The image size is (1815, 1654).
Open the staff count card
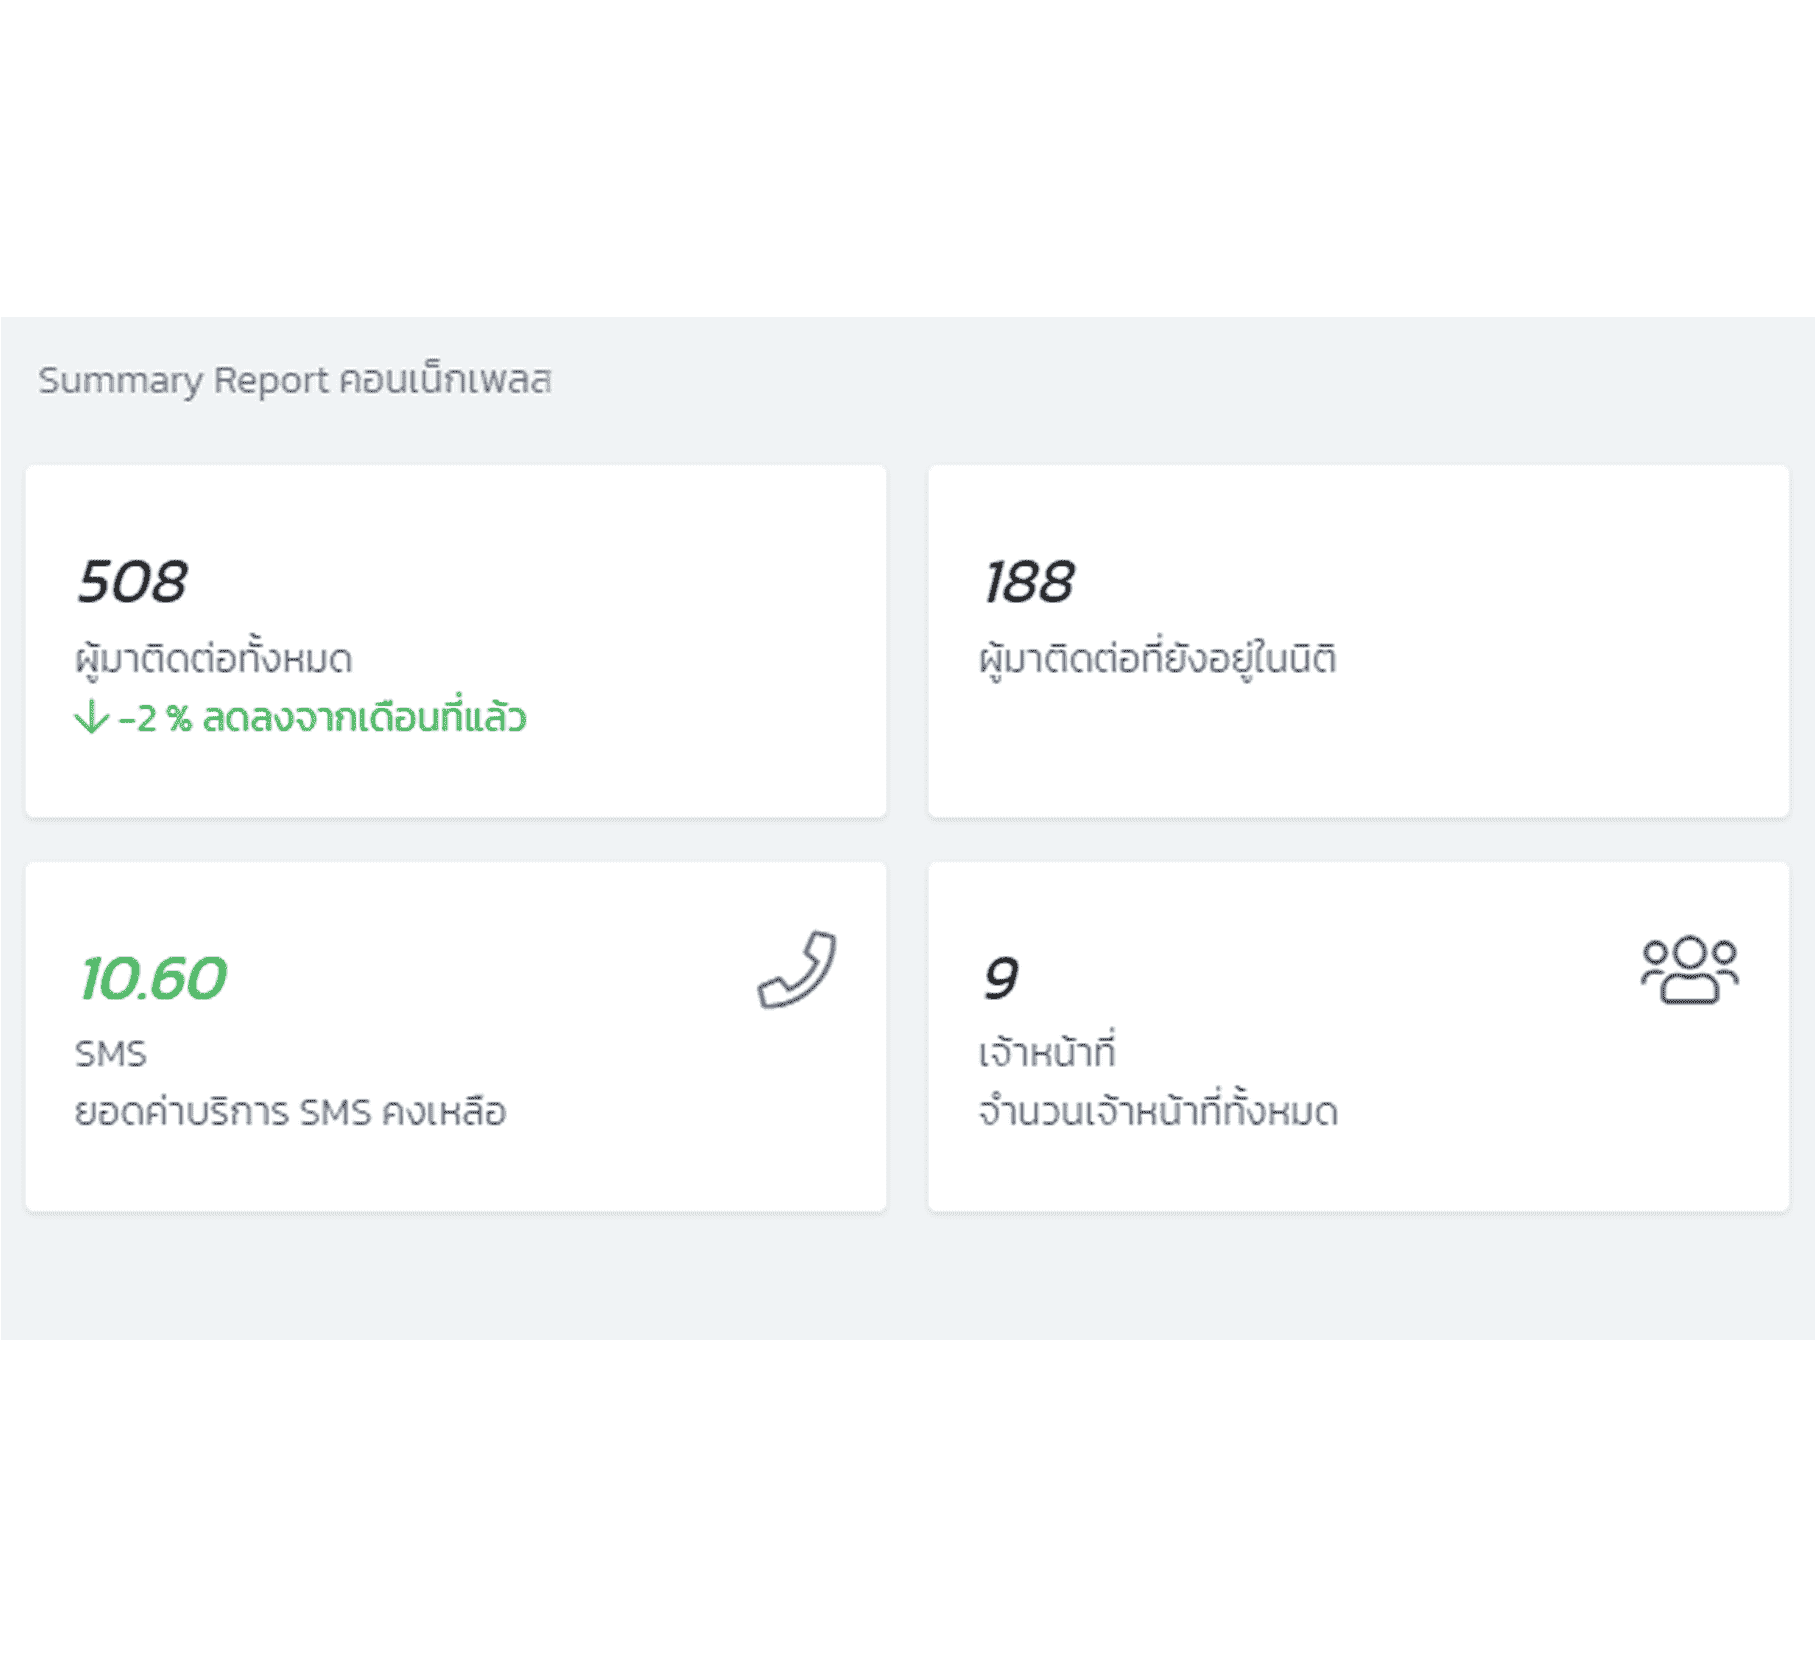pyautogui.click(x=1358, y=1037)
